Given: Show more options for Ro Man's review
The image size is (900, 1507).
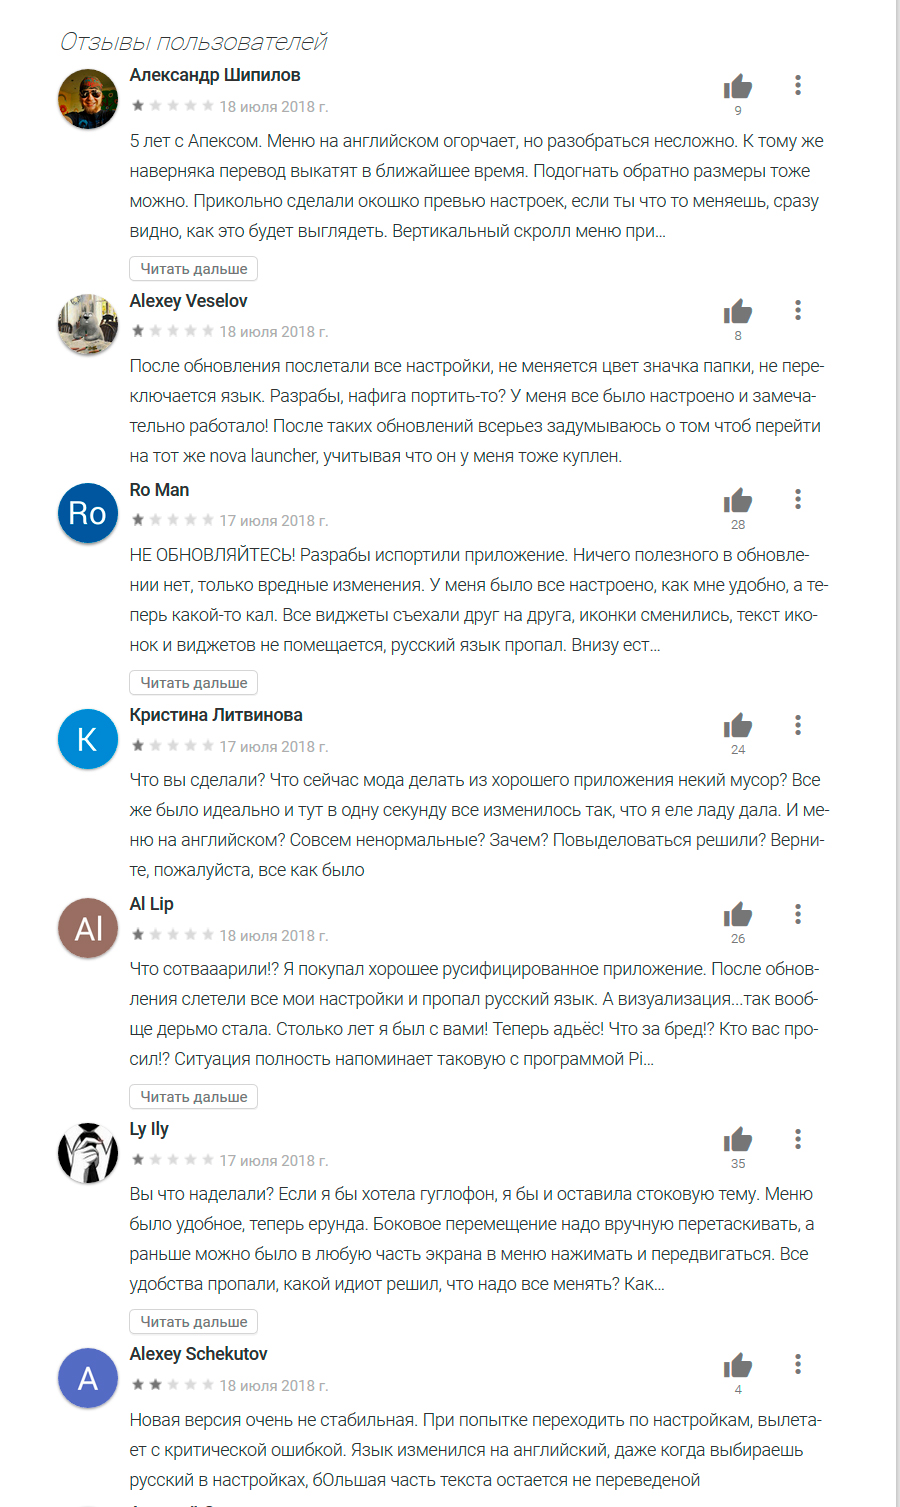Looking at the screenshot, I should click(798, 499).
